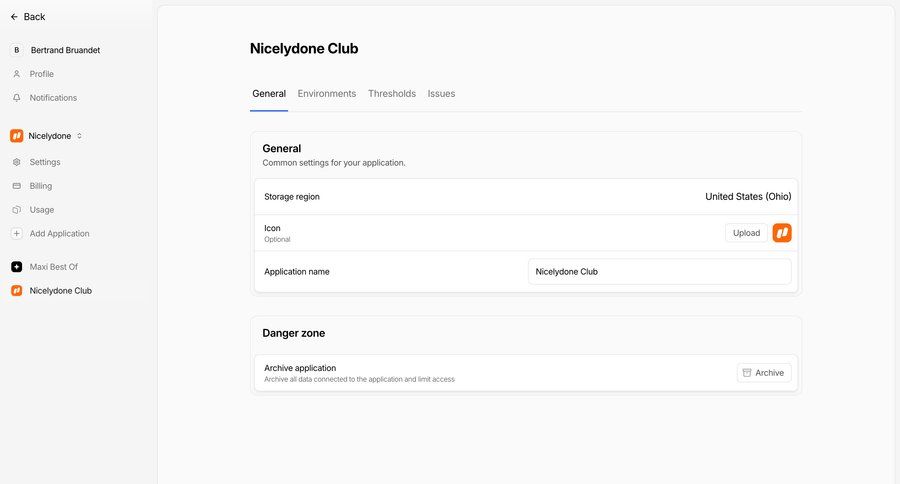Click the Storage region label

click(292, 196)
